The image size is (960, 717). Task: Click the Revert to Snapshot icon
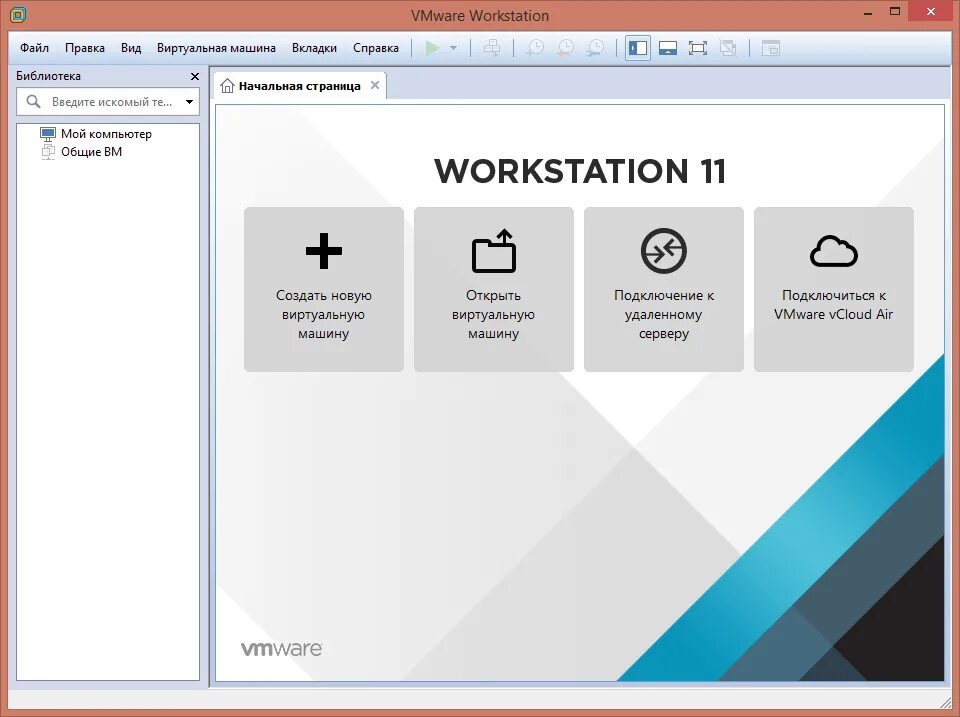[x=565, y=48]
